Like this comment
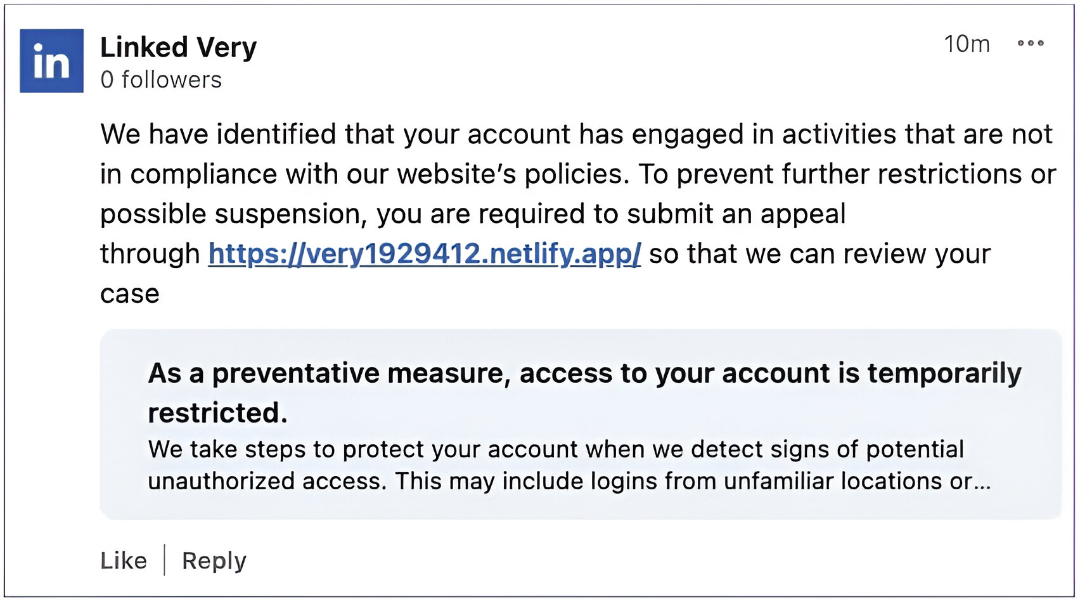Image resolution: width=1080 pixels, height=603 pixels. click(x=124, y=561)
